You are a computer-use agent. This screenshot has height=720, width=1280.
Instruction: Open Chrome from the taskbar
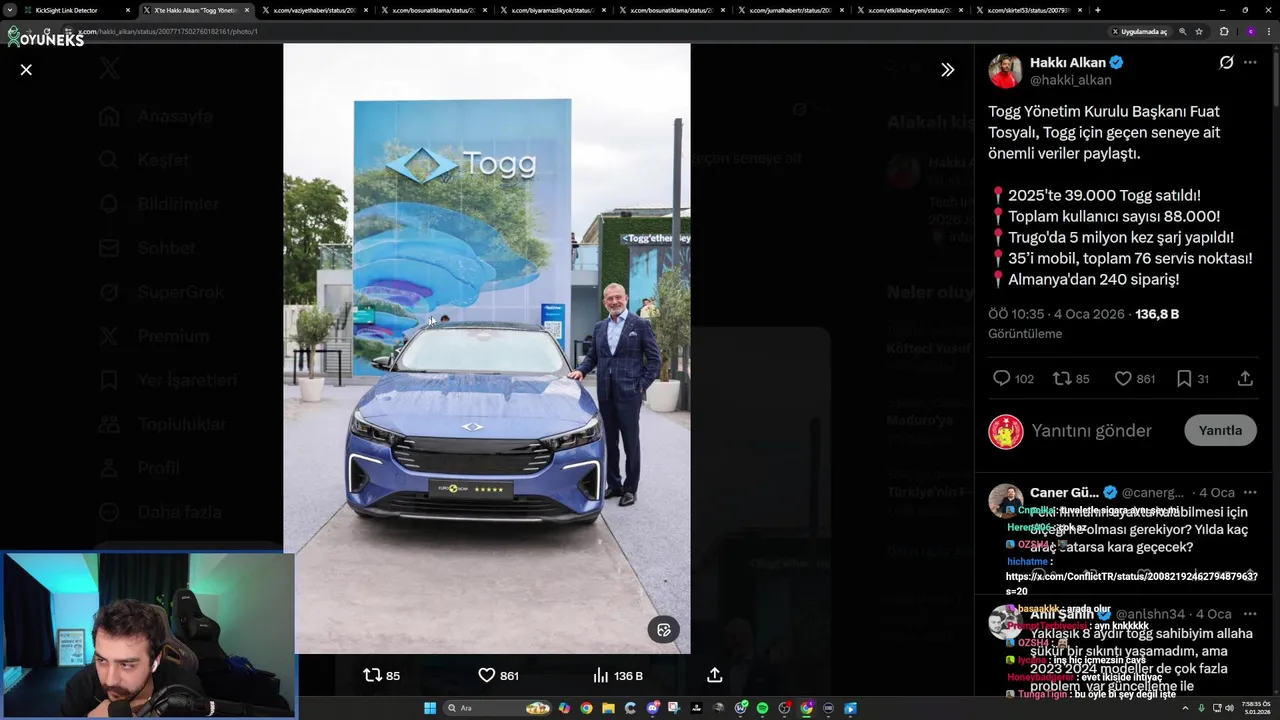(x=586, y=708)
